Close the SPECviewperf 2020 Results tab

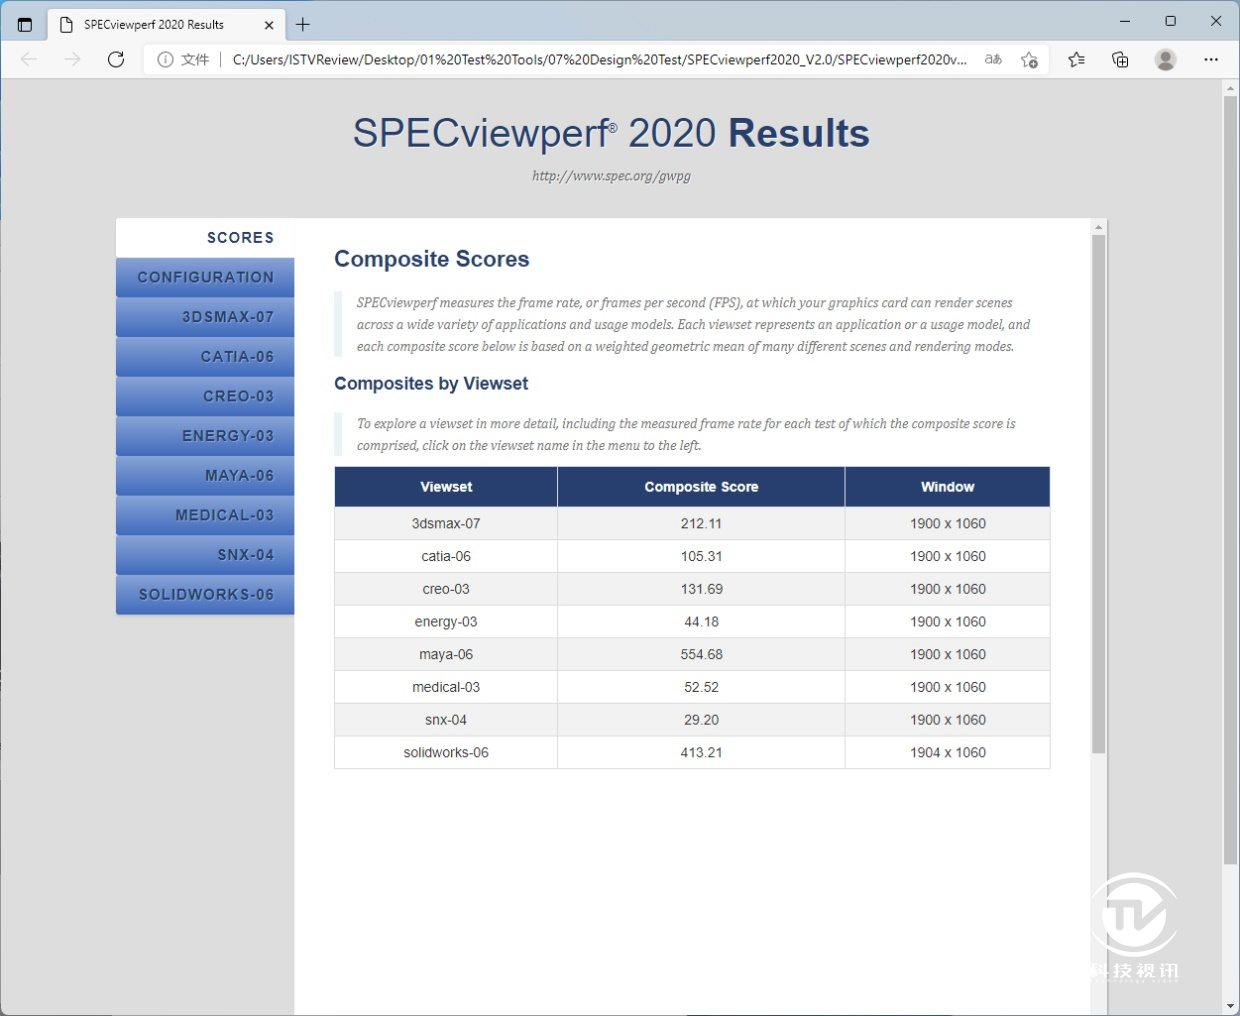(x=269, y=25)
